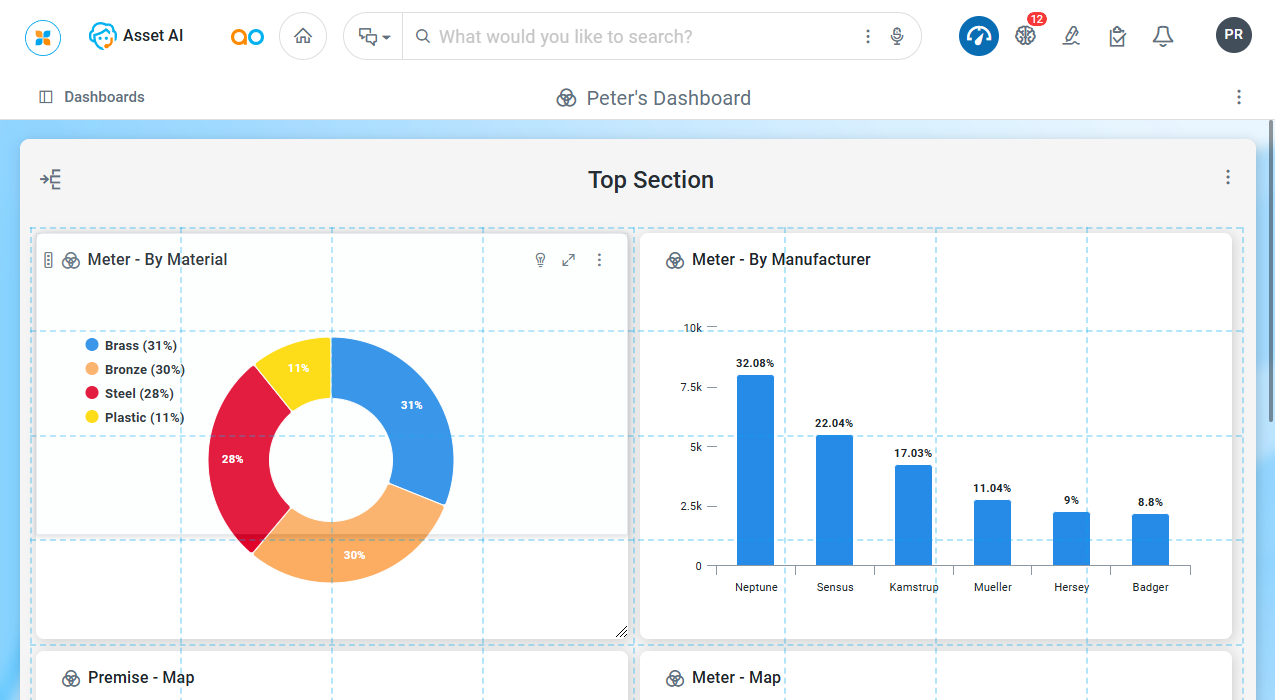The width and height of the screenshot is (1275, 700).
Task: Open the clipboard tasks icon
Action: (1117, 36)
